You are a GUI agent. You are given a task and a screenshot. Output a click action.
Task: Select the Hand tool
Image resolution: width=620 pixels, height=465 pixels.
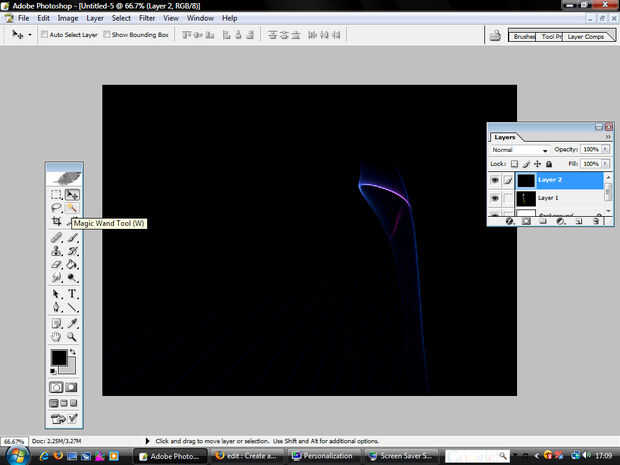click(x=56, y=337)
